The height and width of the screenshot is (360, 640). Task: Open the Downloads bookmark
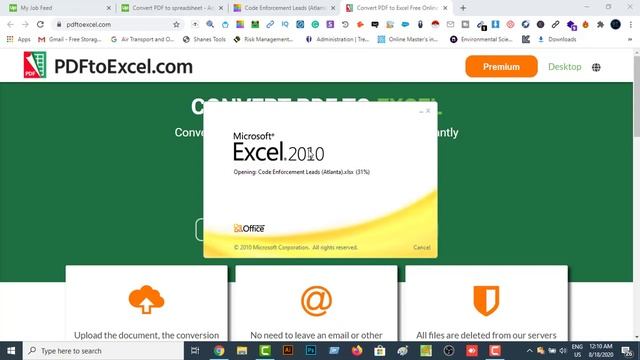pos(557,39)
